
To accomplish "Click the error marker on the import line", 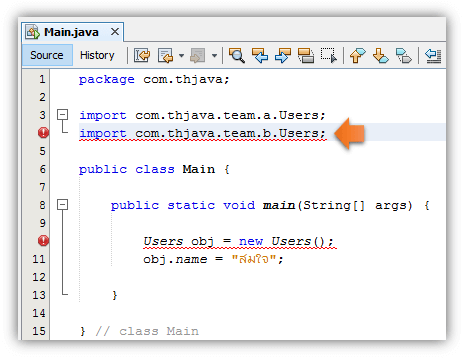I will point(43,133).
